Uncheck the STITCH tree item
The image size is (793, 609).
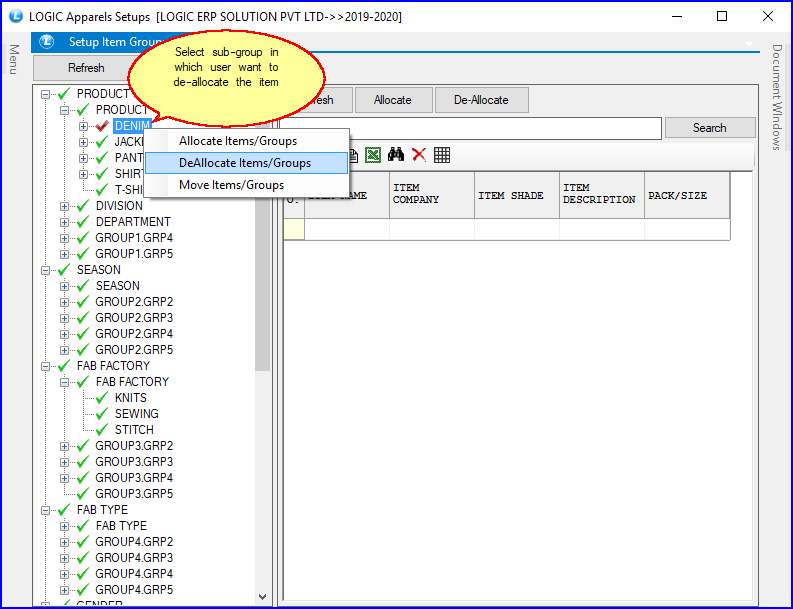tap(102, 430)
